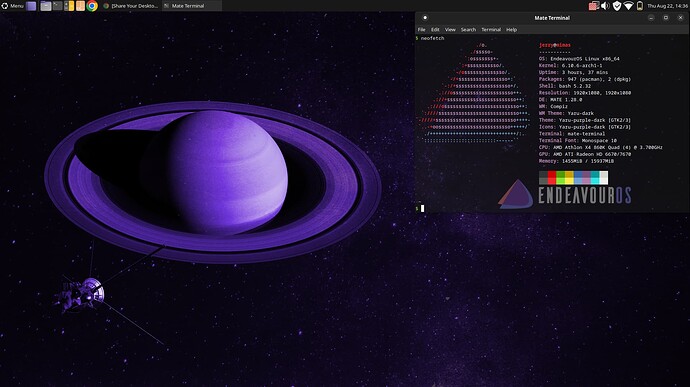
Task: Click the purple show-desktop launcher icon
Action: point(31,6)
